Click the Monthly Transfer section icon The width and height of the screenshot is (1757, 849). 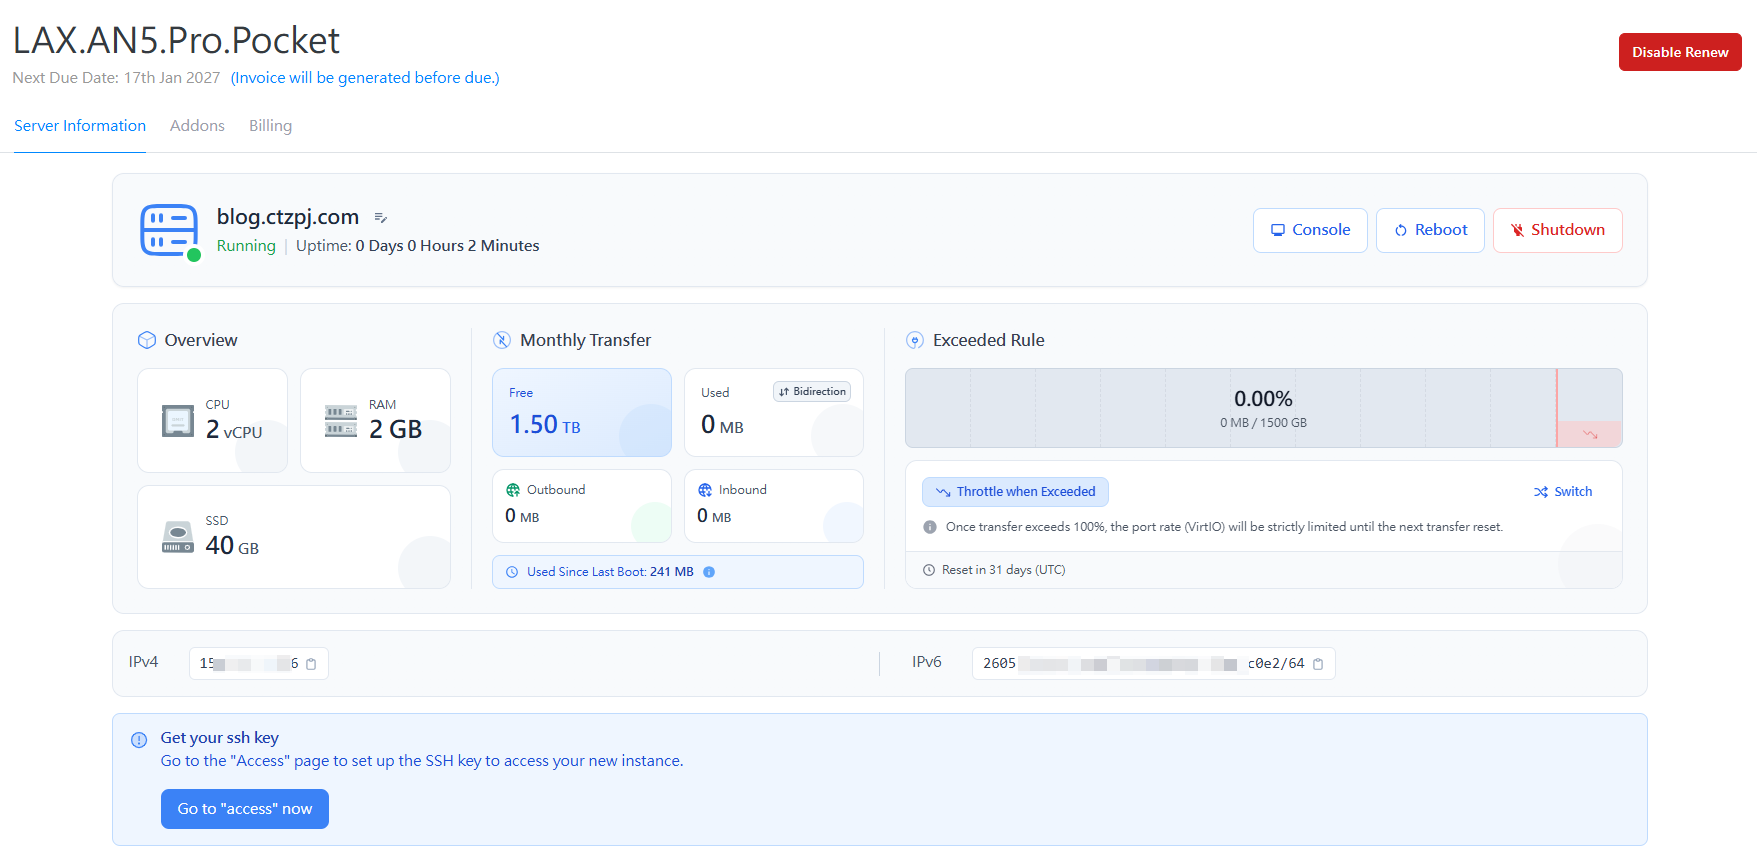click(x=502, y=340)
